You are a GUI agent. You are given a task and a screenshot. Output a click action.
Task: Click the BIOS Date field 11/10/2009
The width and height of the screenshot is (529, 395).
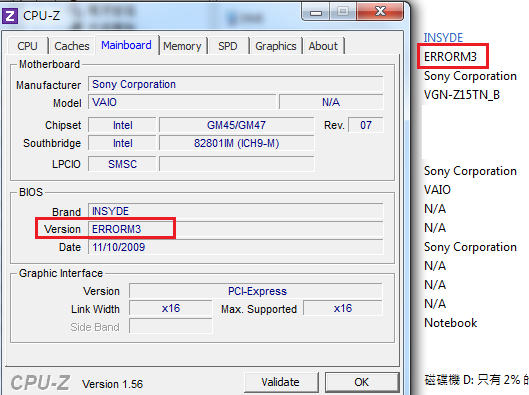point(235,247)
